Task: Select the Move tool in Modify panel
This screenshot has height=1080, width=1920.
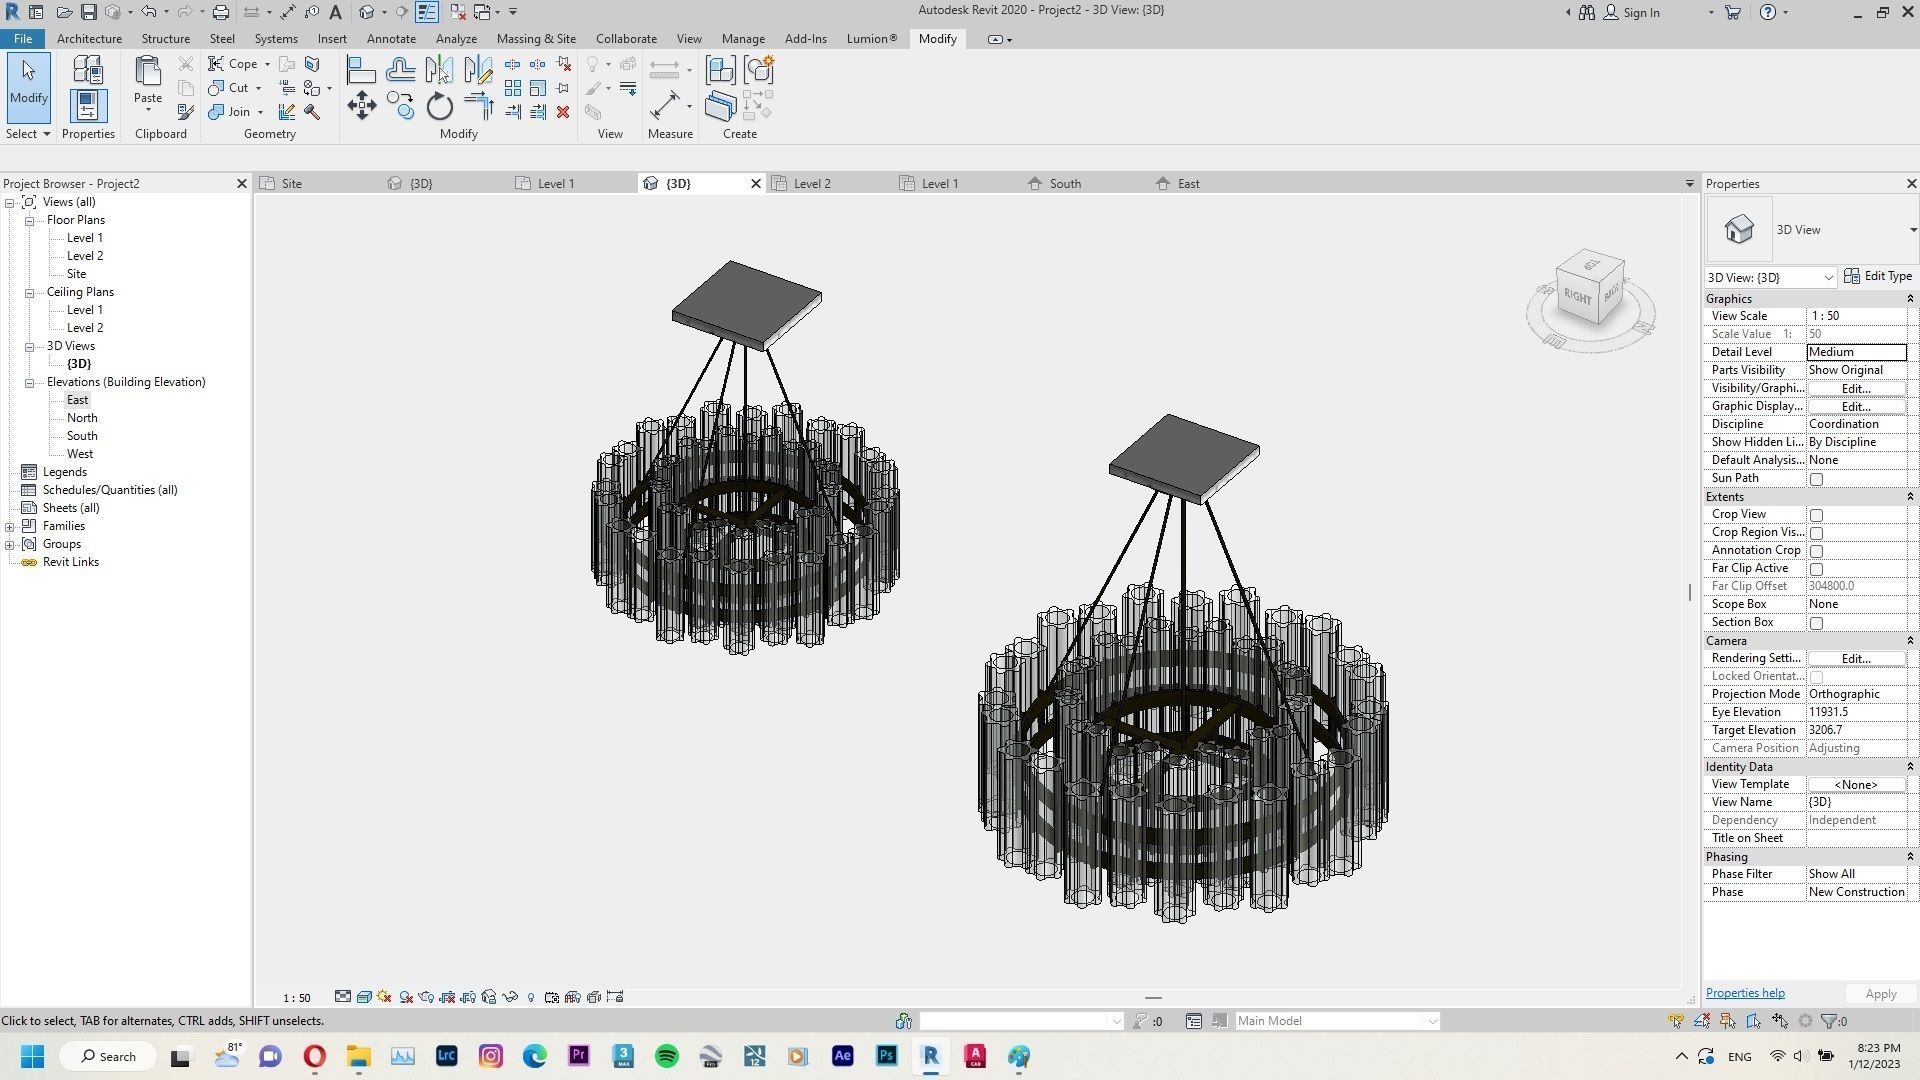Action: click(x=362, y=106)
